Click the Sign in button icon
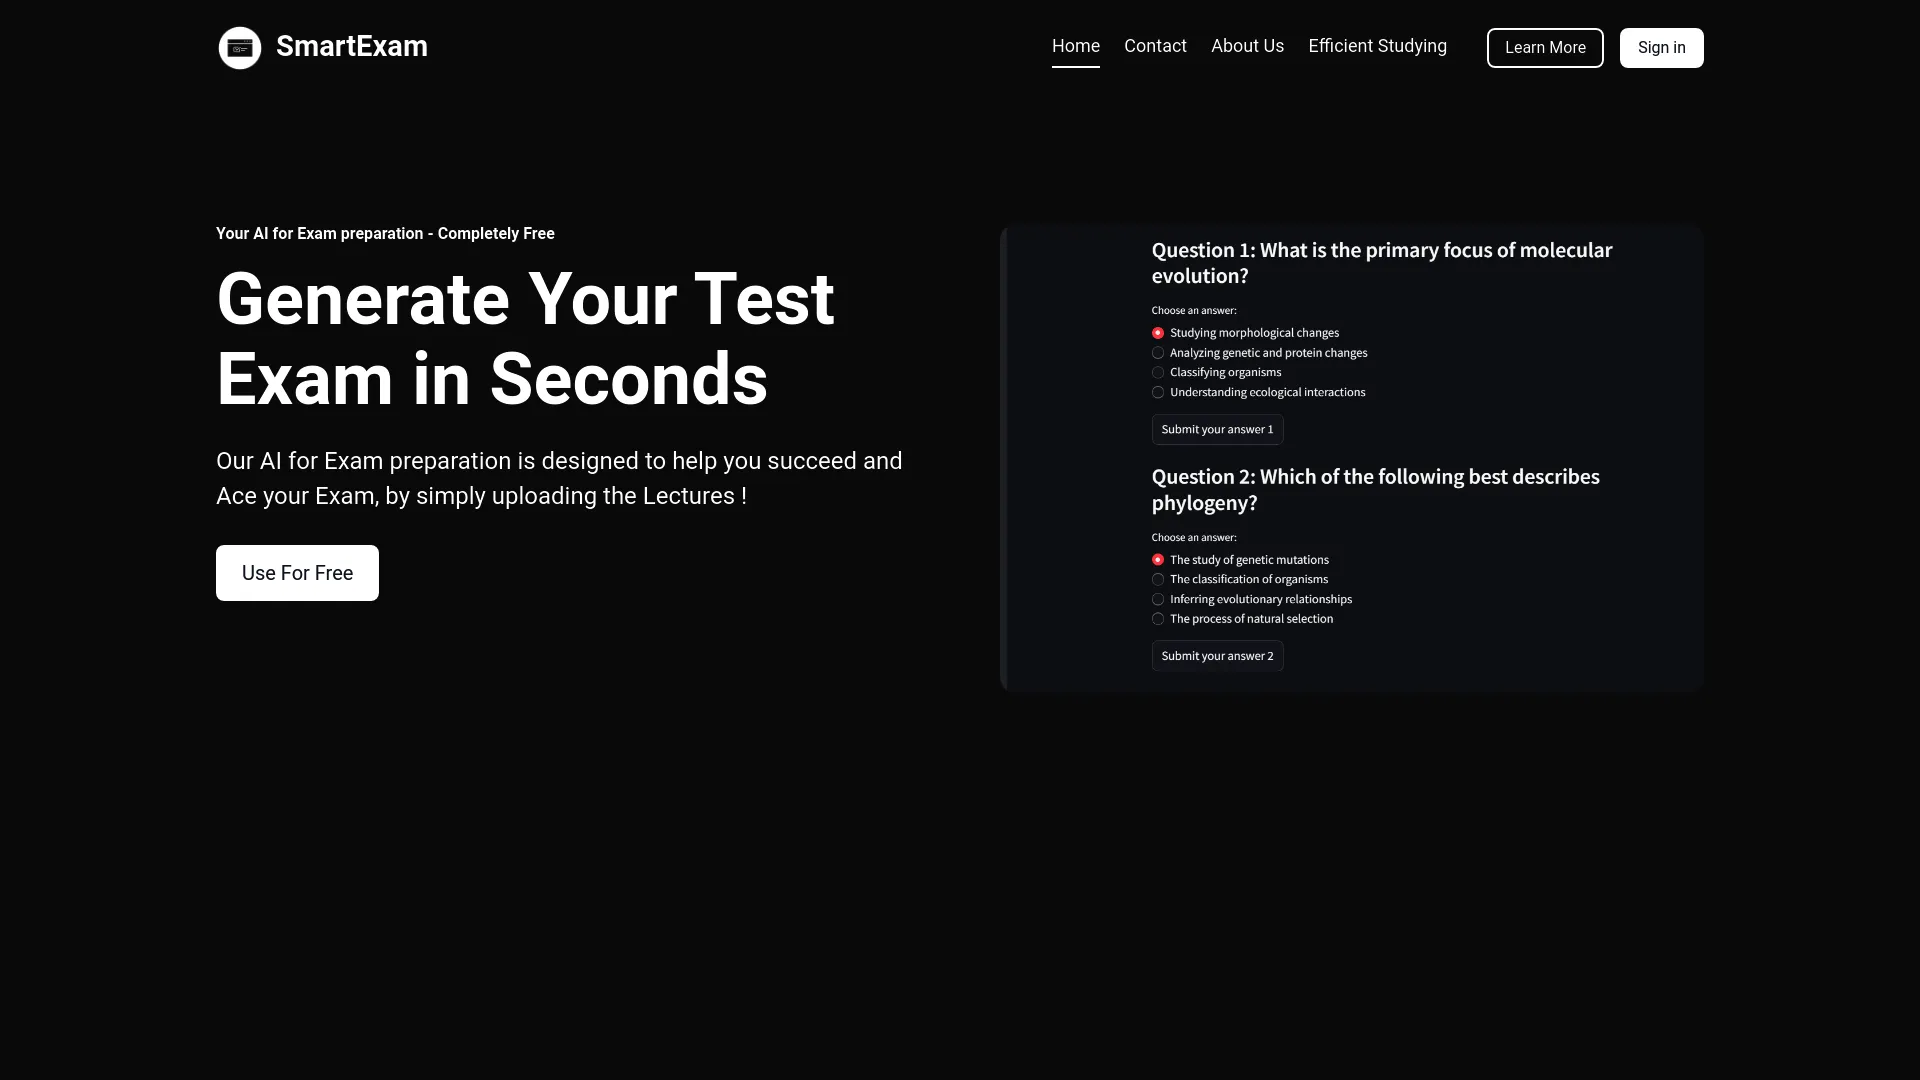The width and height of the screenshot is (1920, 1080). (1662, 47)
